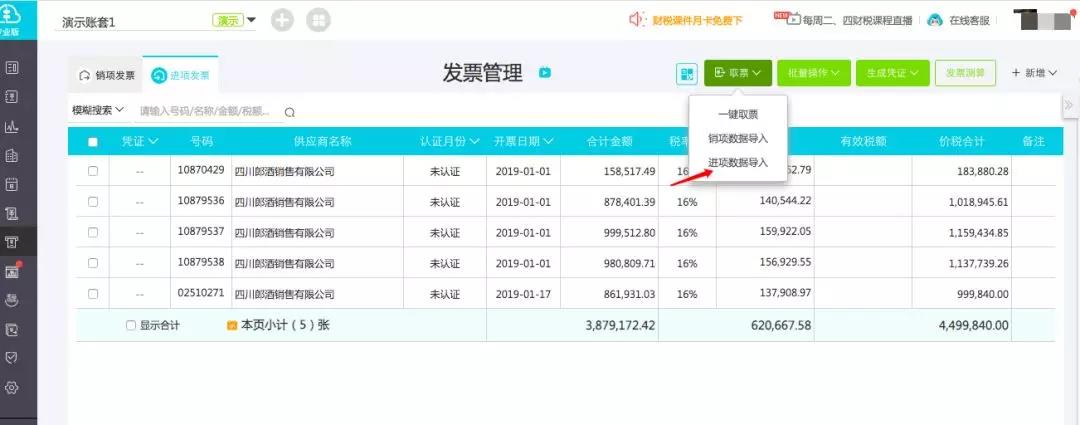Screen dimensions: 1080x425
Task: Choose 一键取票 from the menu
Action: tap(738, 114)
